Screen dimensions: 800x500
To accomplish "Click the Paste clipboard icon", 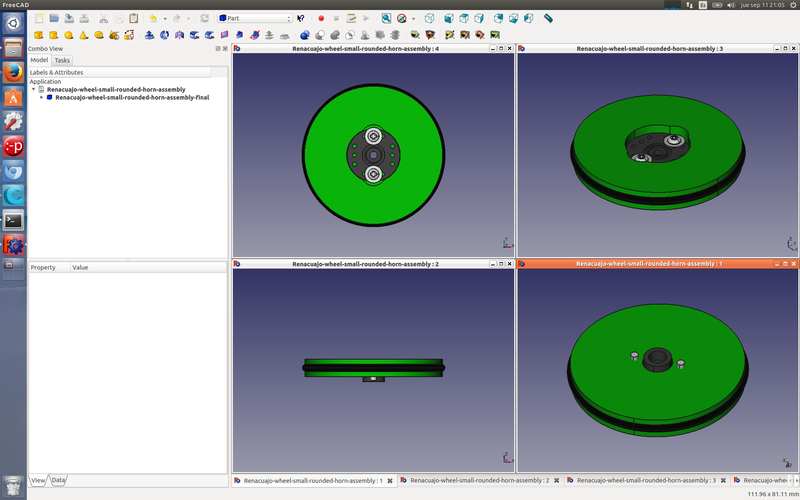I will coord(134,18).
